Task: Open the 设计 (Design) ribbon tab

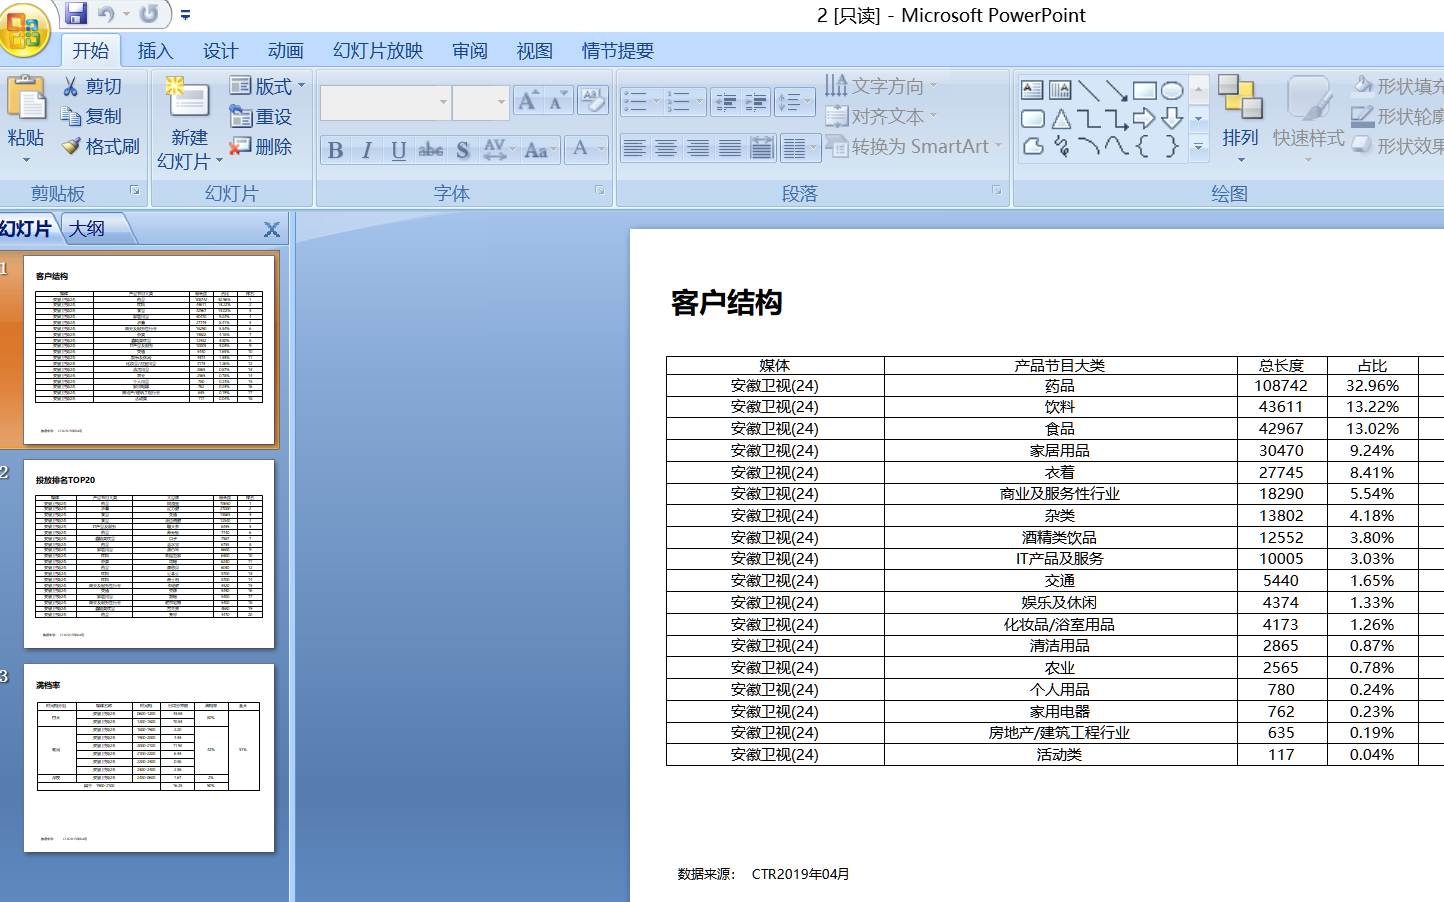Action: [x=220, y=51]
